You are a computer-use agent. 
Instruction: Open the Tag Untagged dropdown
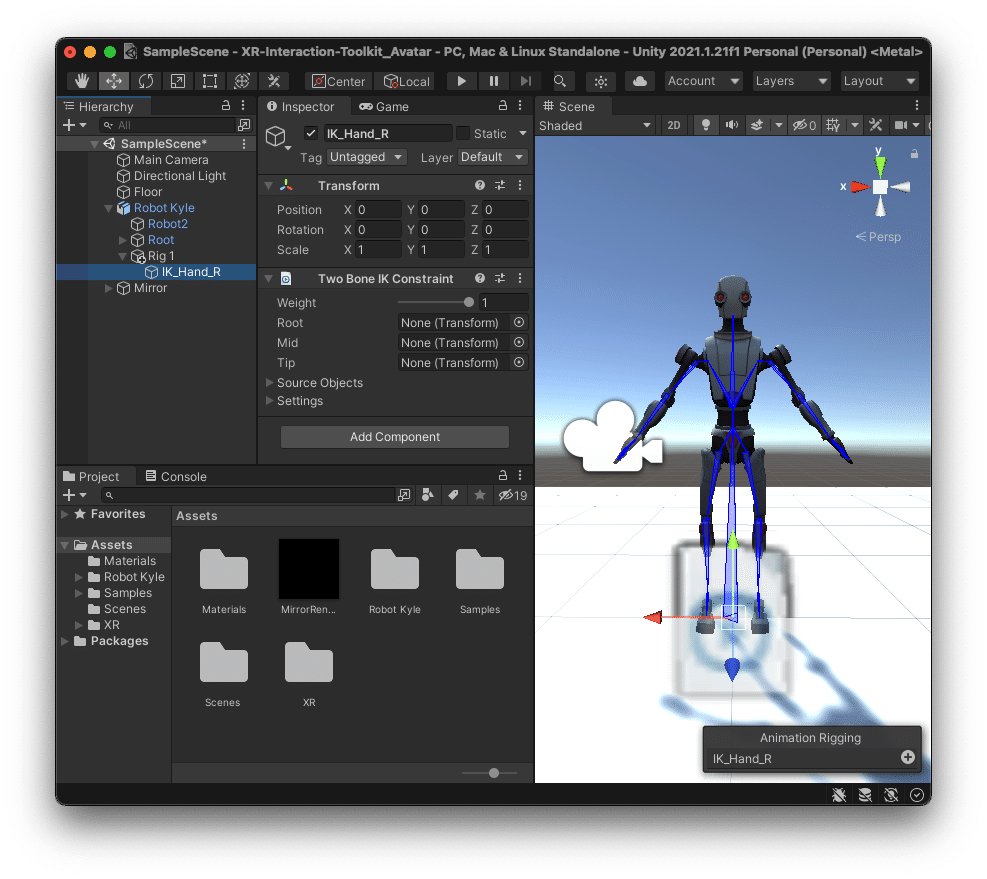point(366,157)
